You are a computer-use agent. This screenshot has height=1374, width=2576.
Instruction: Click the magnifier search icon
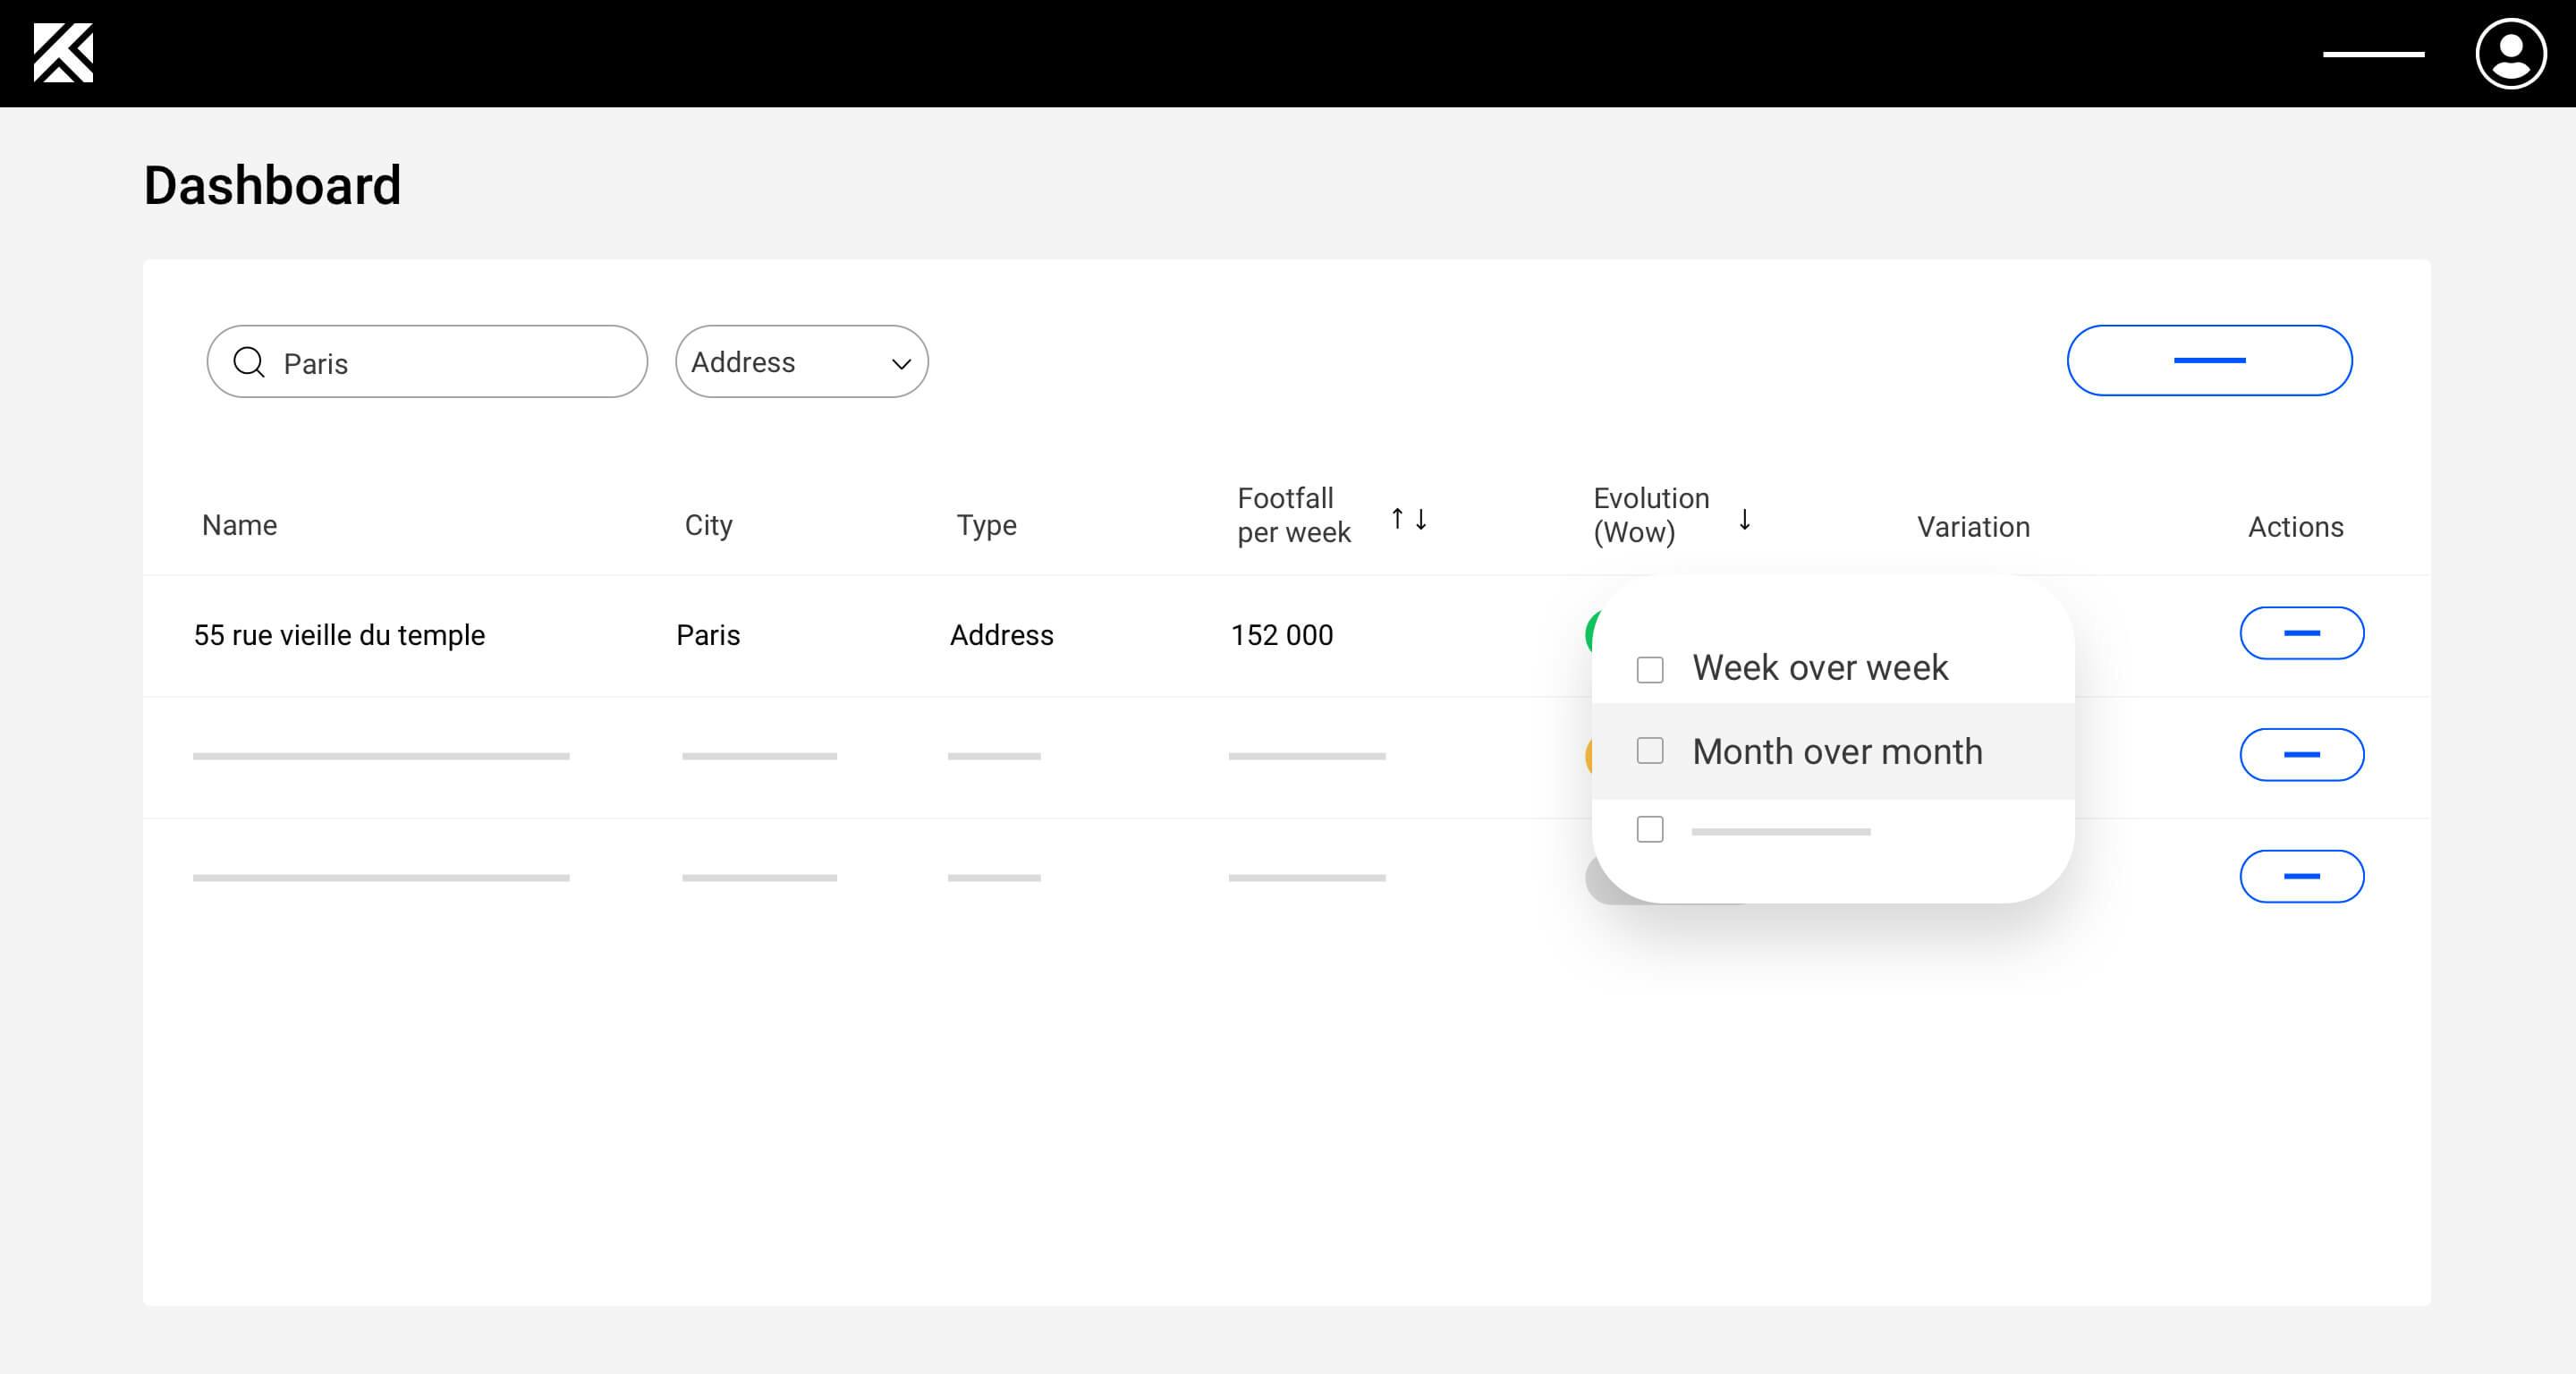coord(249,362)
